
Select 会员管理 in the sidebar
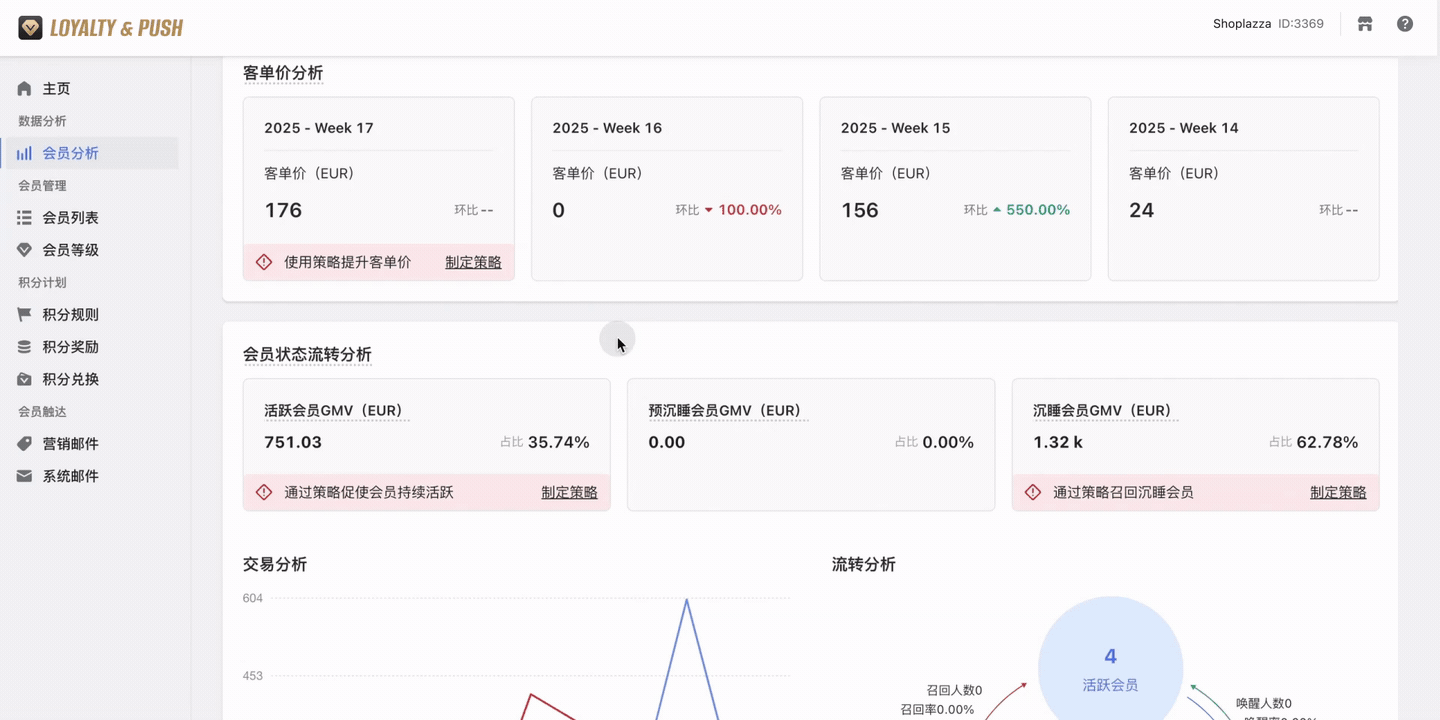point(42,185)
